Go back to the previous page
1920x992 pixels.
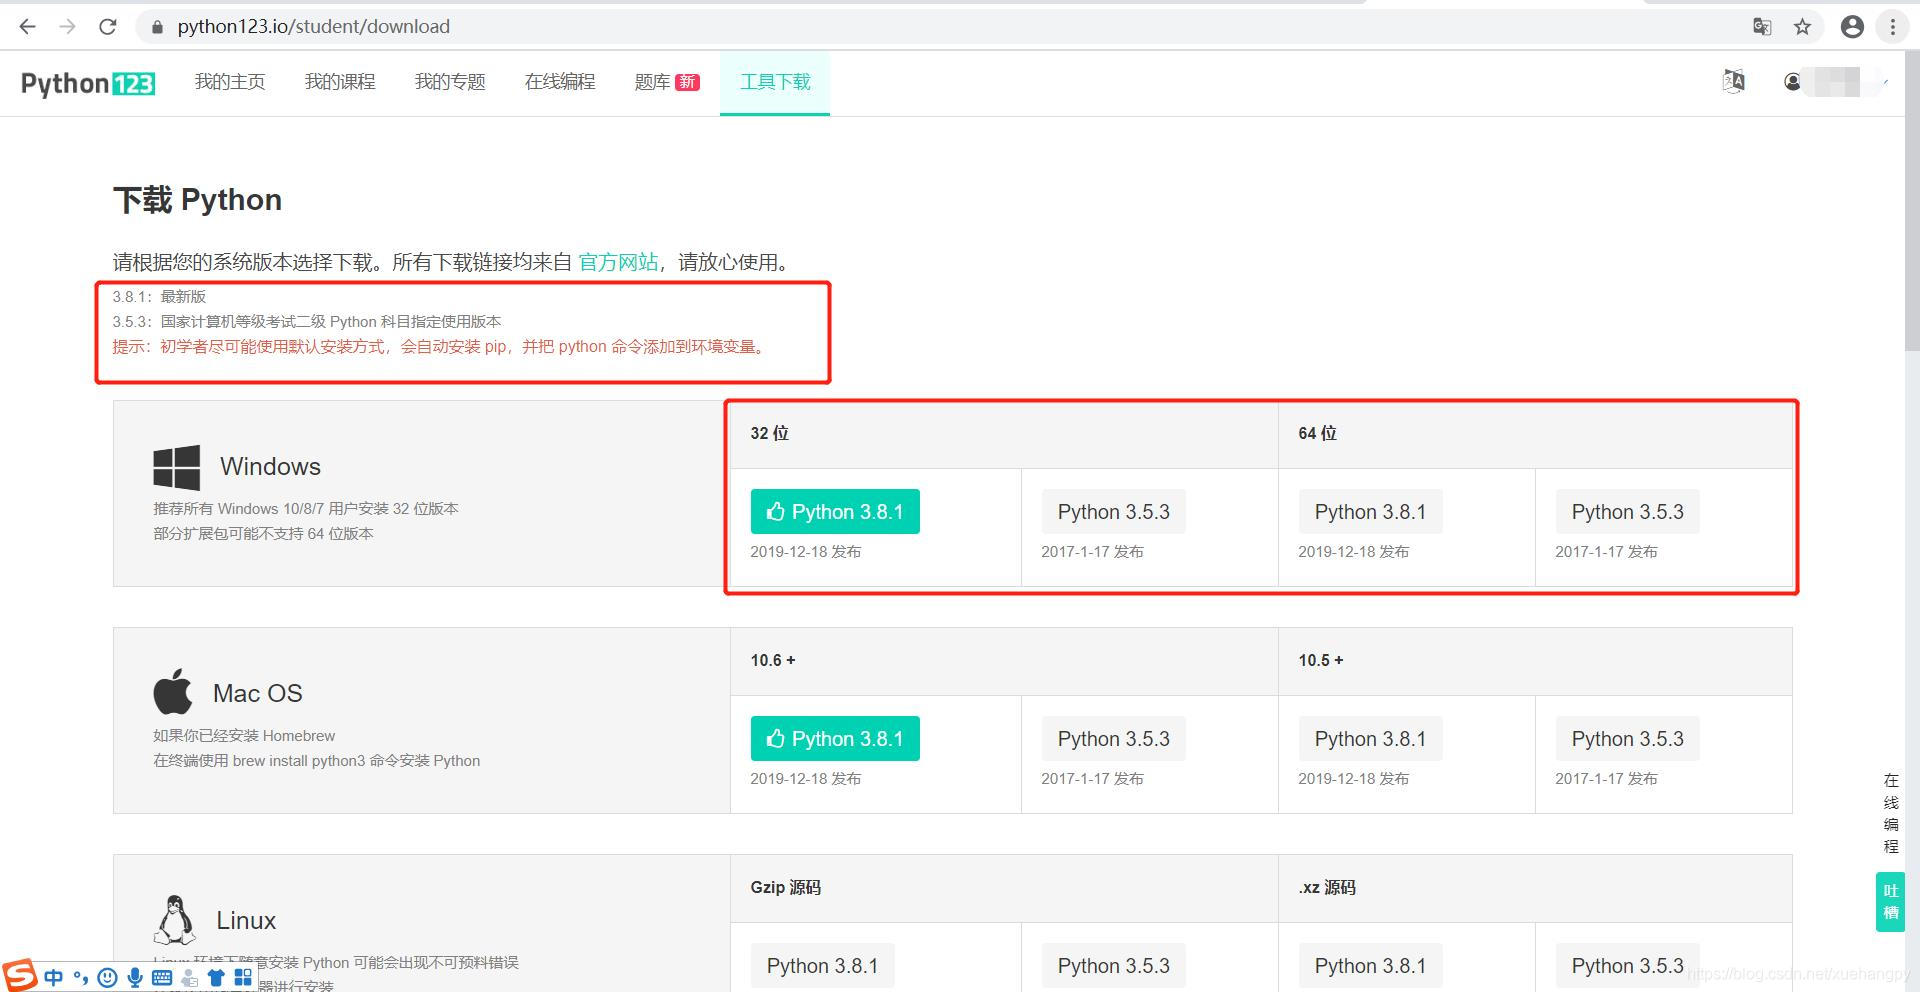28,27
